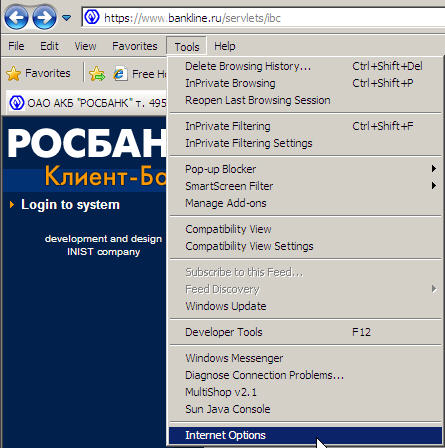Click the site icon in address bar
Viewport: 445px width, 448px height.
(92, 17)
